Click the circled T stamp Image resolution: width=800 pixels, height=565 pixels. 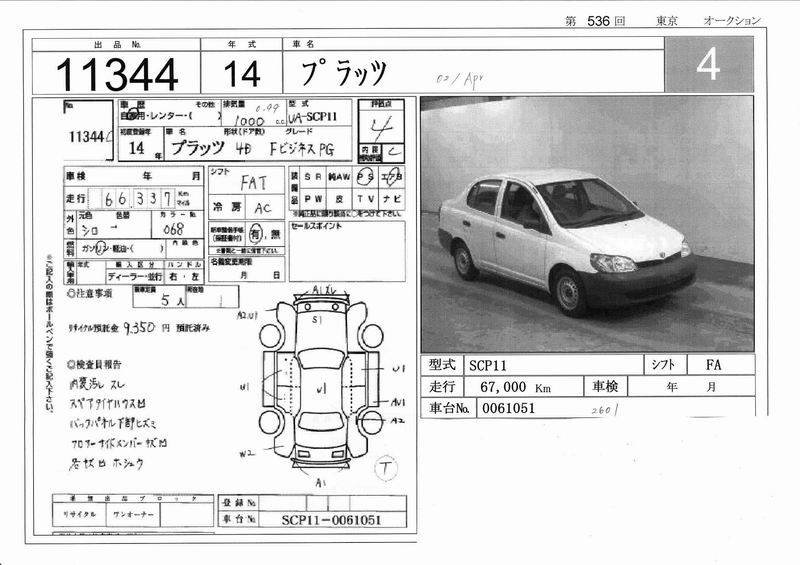click(386, 468)
